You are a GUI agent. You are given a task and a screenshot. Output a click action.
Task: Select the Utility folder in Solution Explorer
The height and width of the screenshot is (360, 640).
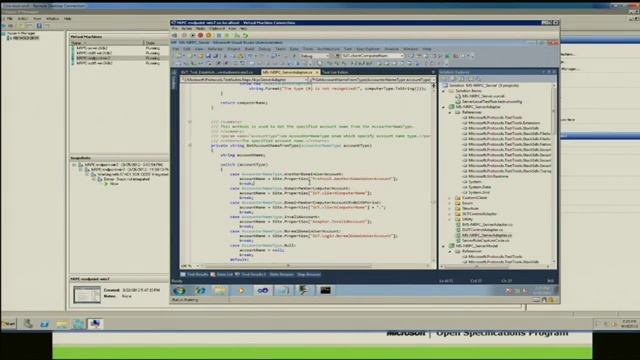click(x=464, y=219)
